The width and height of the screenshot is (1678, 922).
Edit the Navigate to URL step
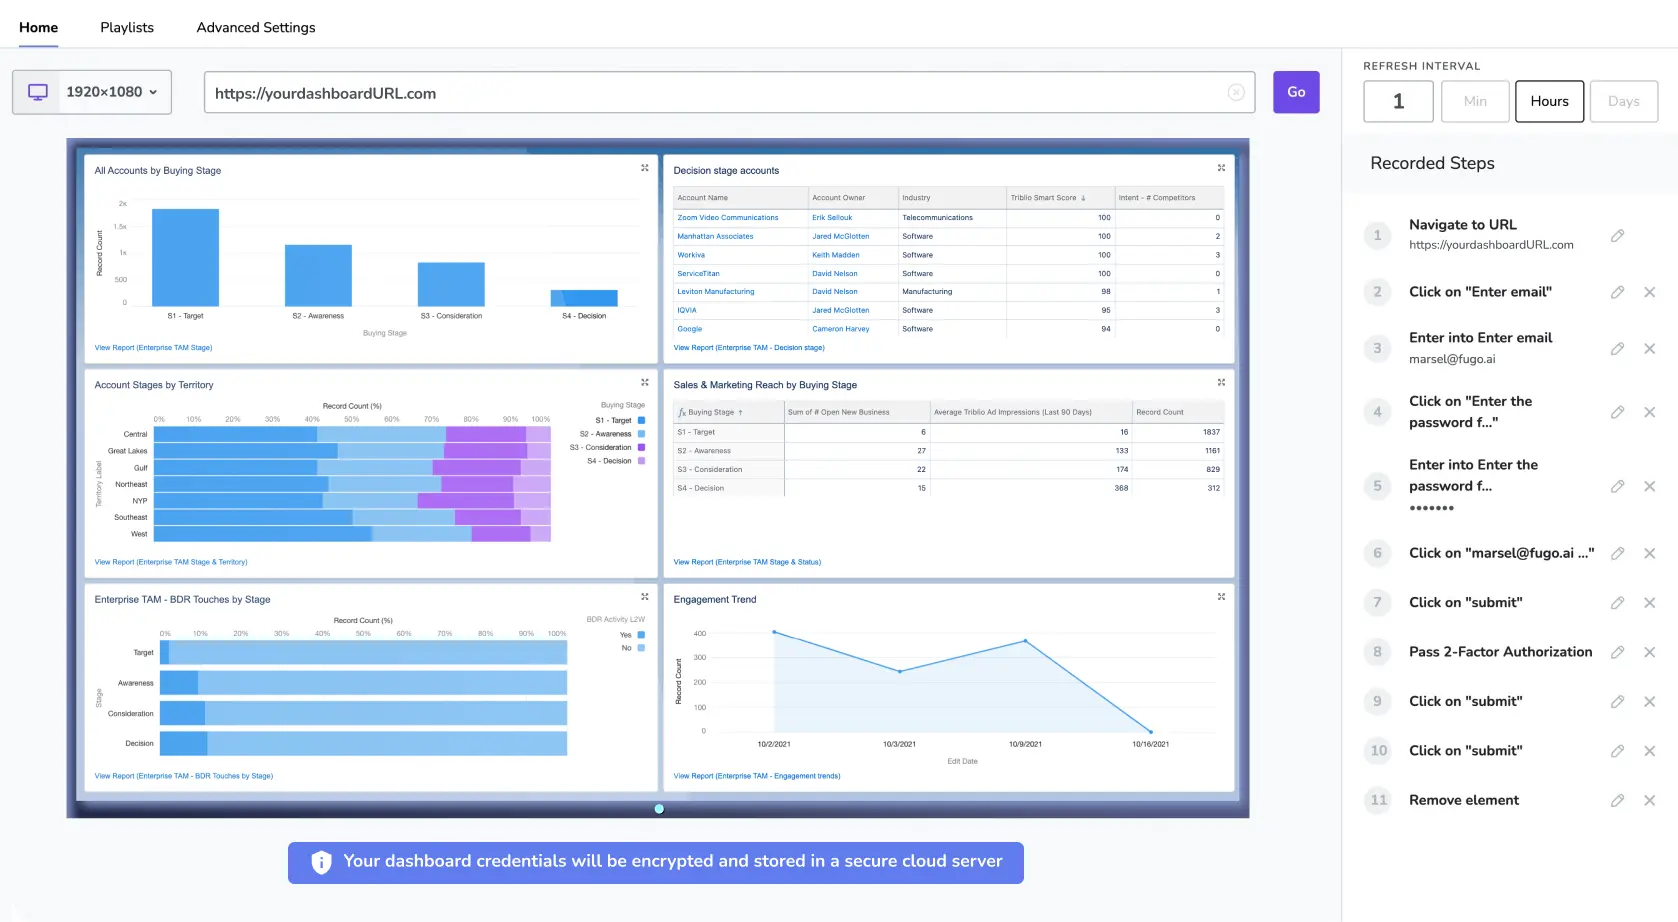click(x=1617, y=236)
